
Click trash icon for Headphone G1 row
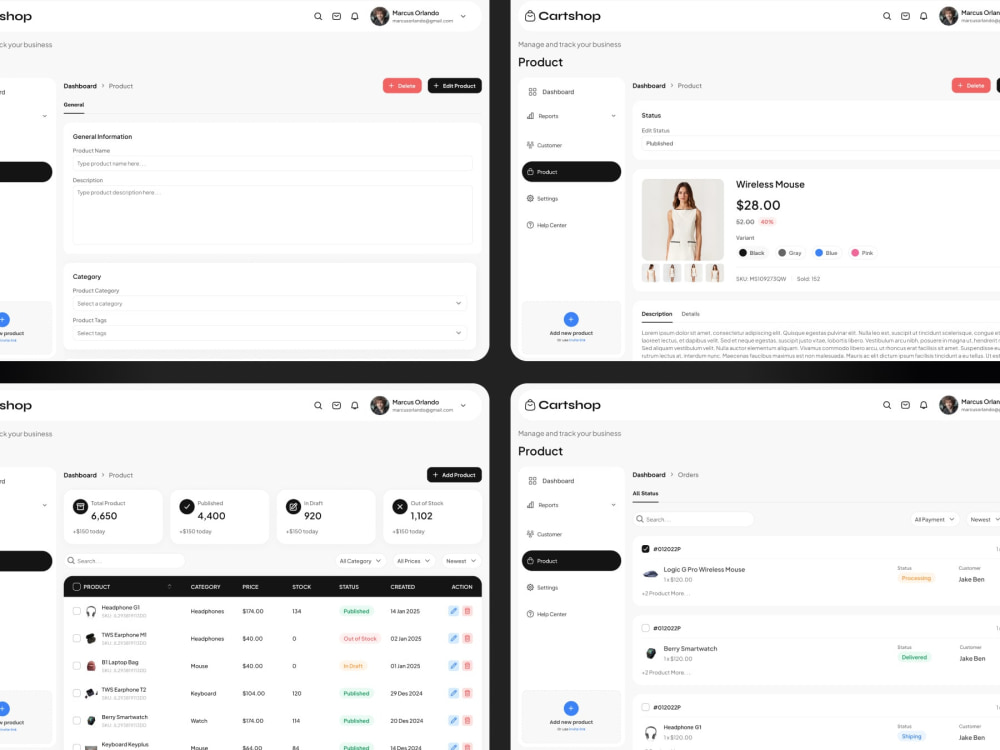[467, 611]
